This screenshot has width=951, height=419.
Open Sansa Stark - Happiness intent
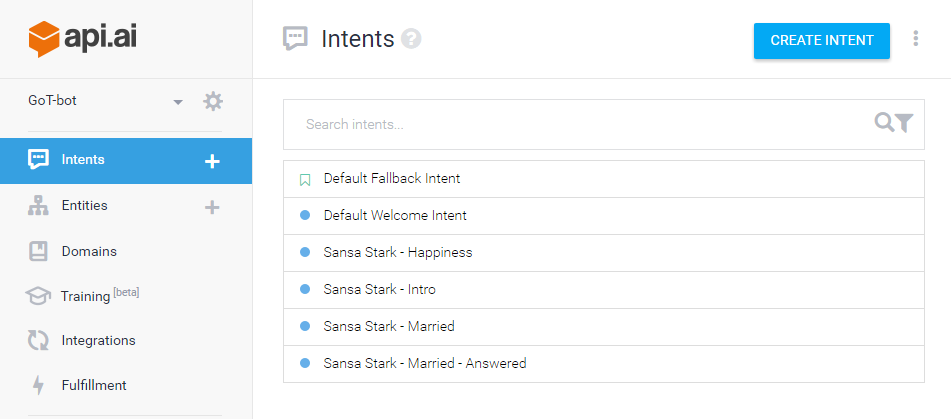coord(398,253)
